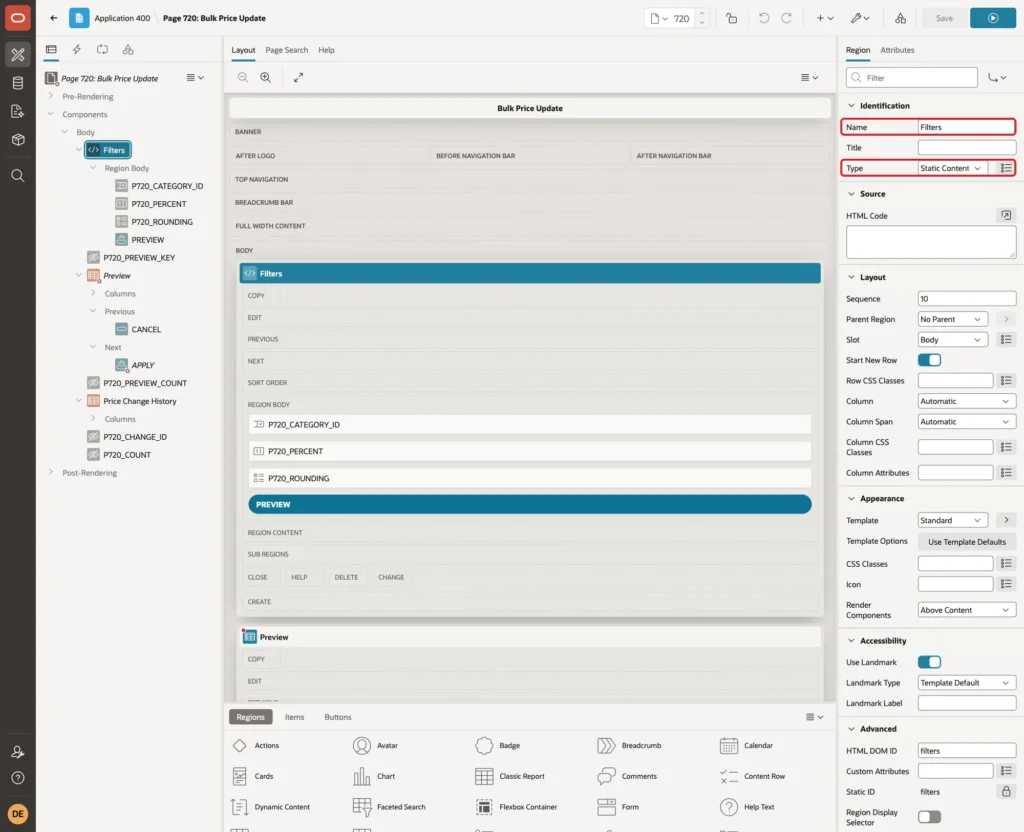
Task: Open the Slot Body dropdown
Action: (x=952, y=340)
